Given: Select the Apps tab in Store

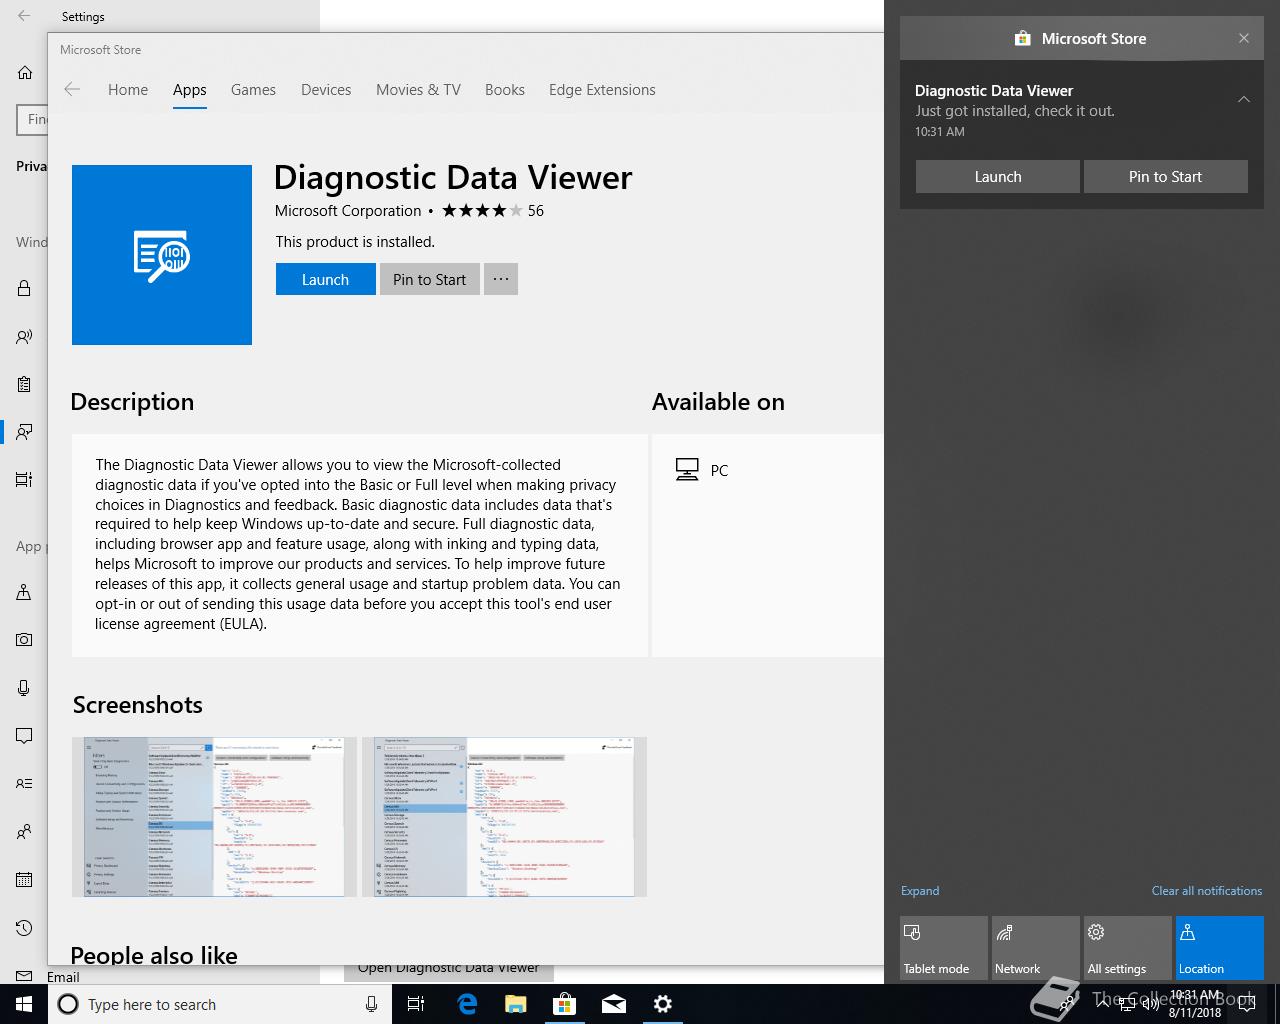Looking at the screenshot, I should pyautogui.click(x=190, y=89).
